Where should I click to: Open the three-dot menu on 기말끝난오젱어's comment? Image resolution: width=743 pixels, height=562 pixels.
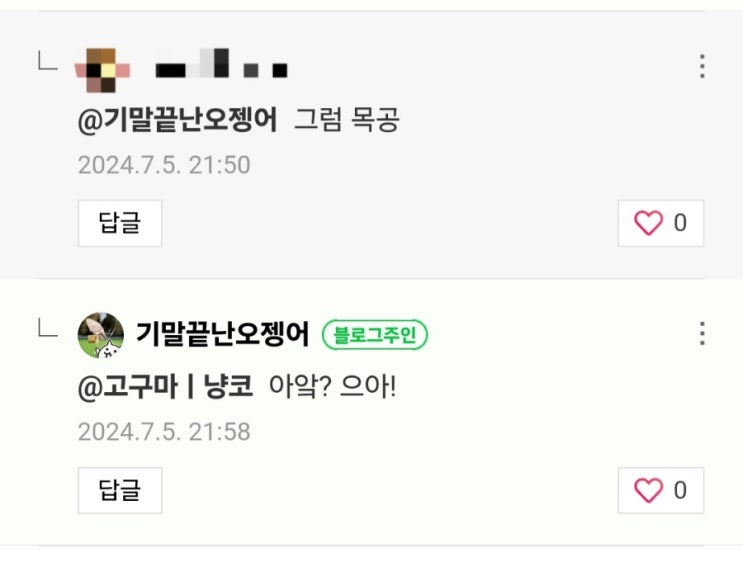tap(702, 333)
